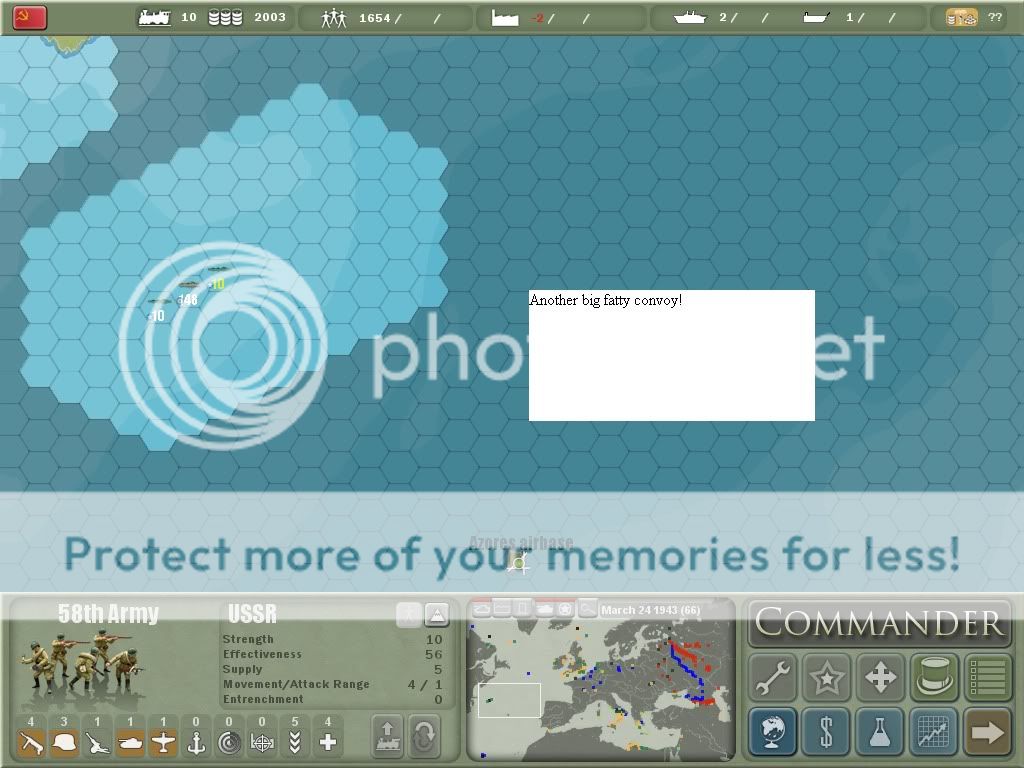Click the rail transport unit button
This screenshot has height=768, width=1024.
[388, 736]
